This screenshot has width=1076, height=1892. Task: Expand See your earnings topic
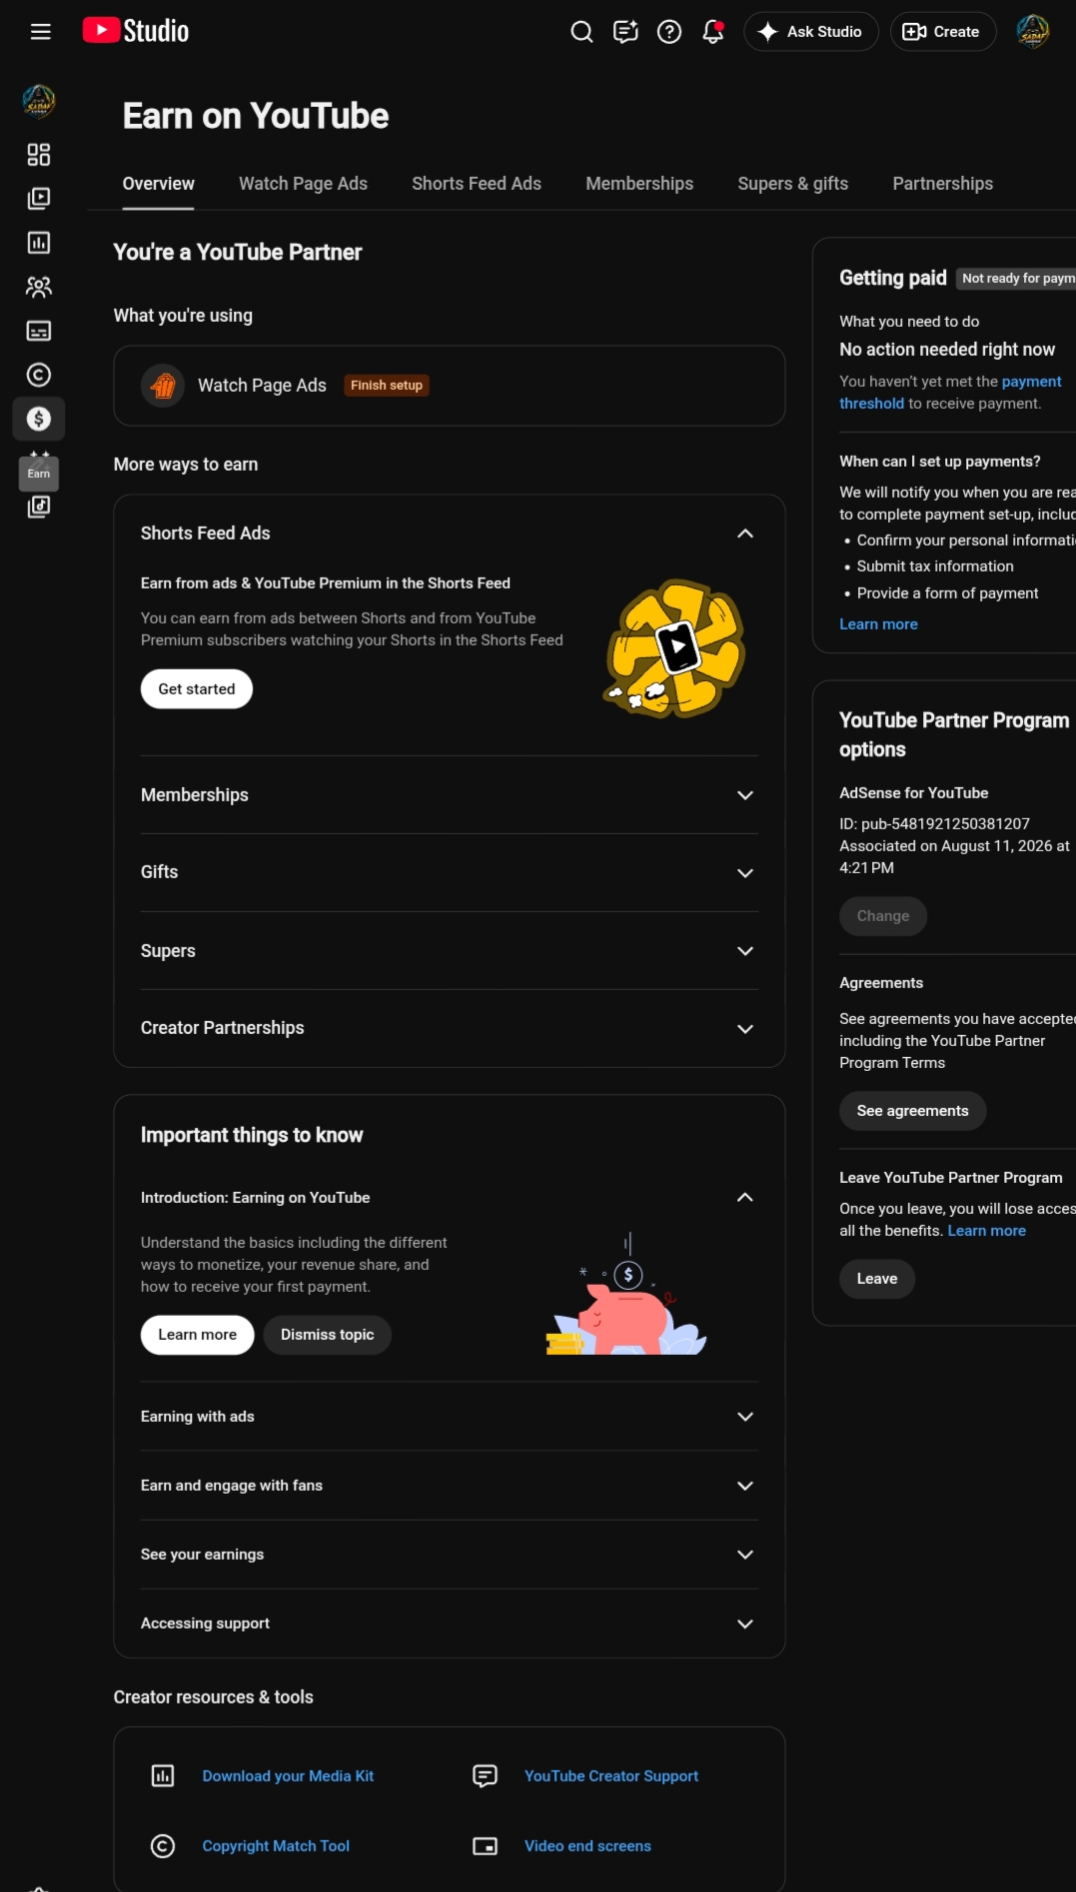point(745,1555)
